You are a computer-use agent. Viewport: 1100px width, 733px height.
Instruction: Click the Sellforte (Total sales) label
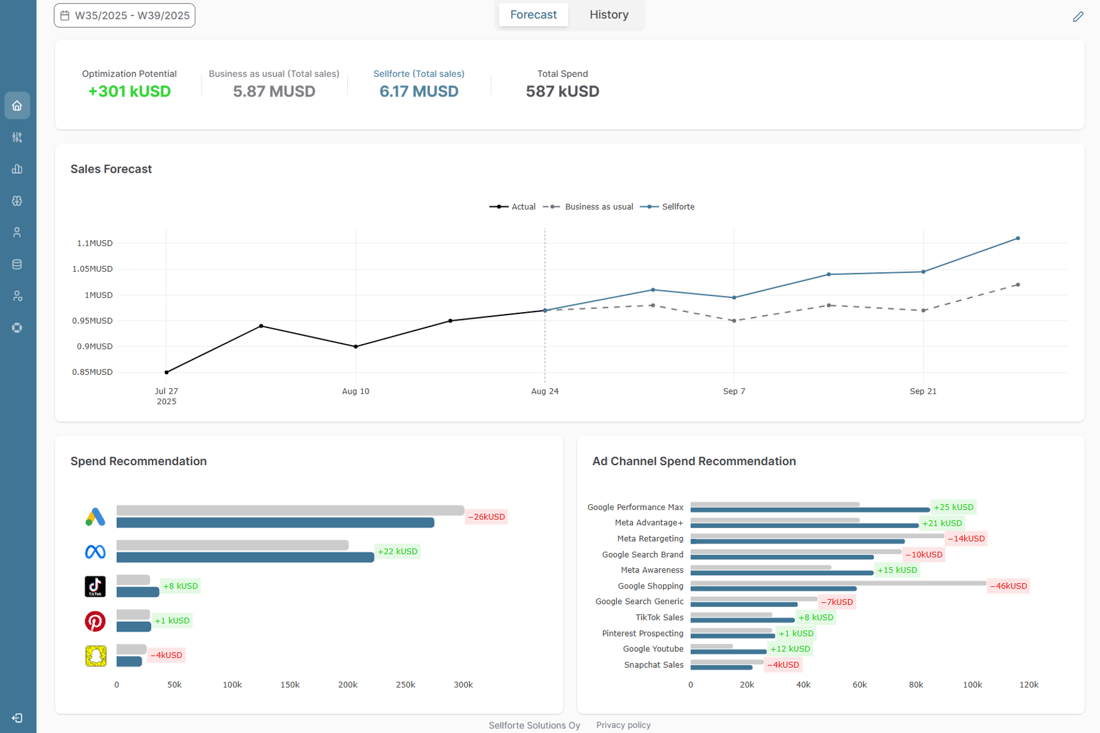tap(419, 74)
